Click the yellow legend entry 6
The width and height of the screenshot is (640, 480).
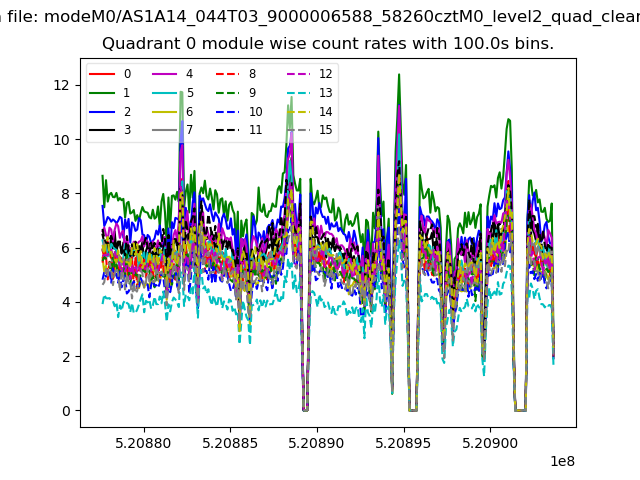point(172,111)
